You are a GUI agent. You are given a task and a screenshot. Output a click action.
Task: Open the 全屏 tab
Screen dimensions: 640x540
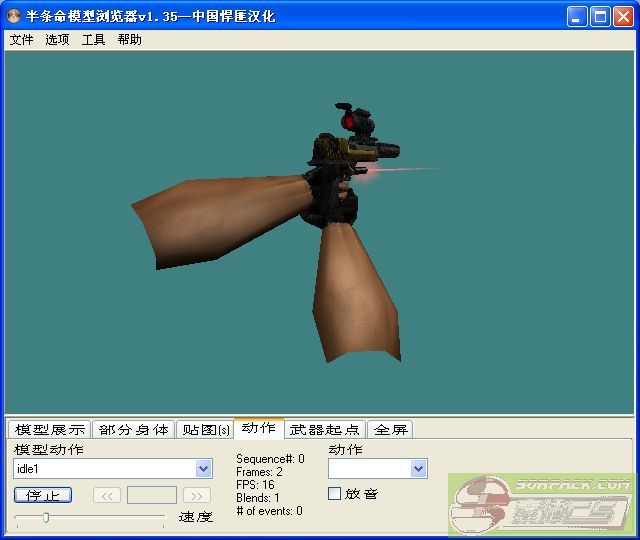click(391, 429)
